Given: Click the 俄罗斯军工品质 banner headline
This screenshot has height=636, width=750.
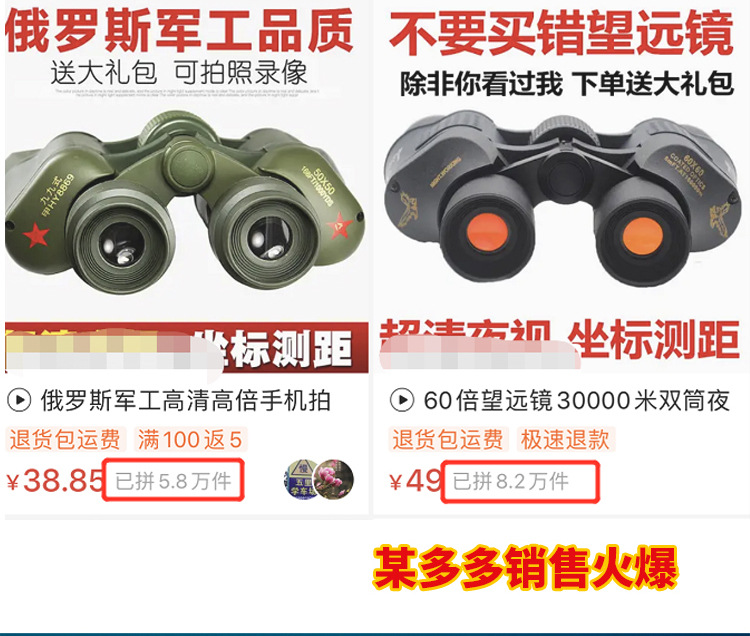Looking at the screenshot, I should (179, 31).
